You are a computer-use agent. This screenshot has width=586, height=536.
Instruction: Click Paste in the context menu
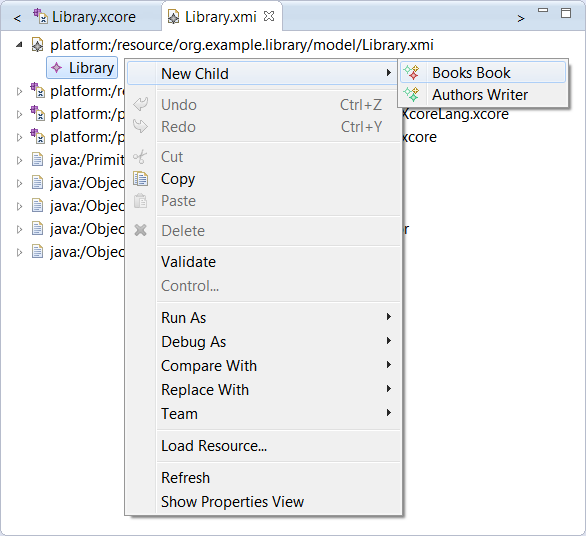point(263,201)
